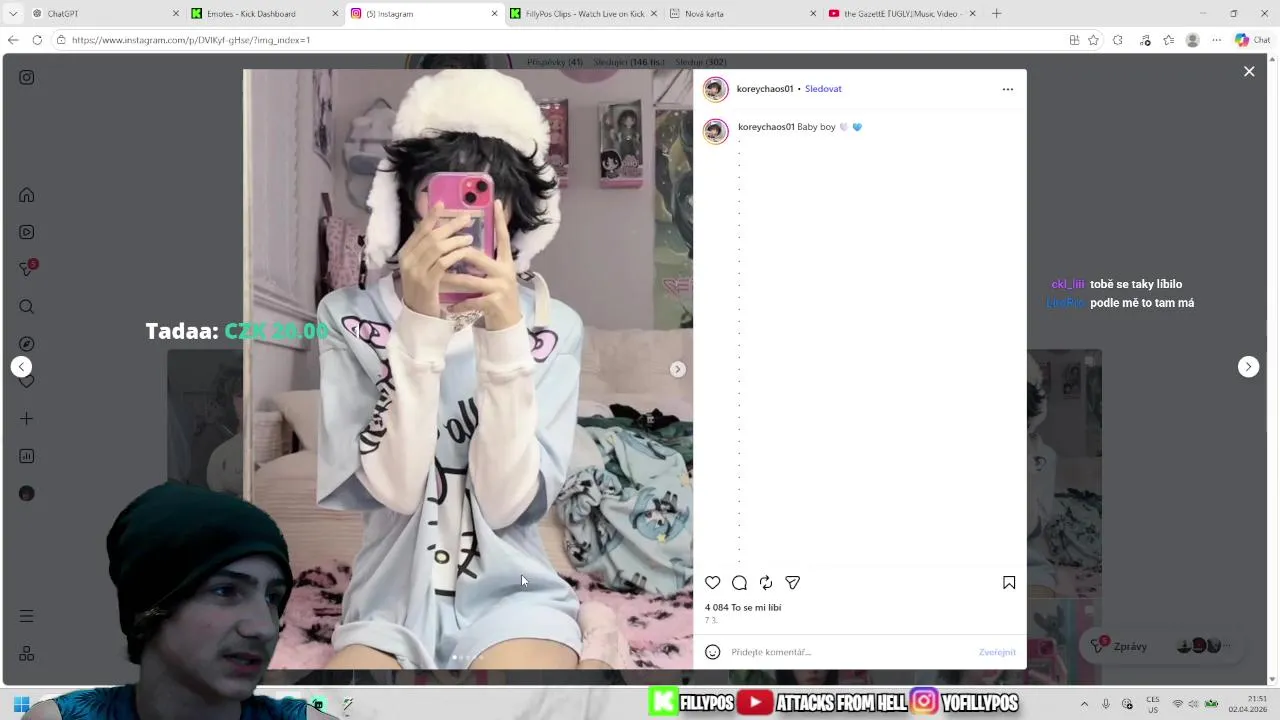This screenshot has height=720, width=1280.
Task: Open koreychaos01 profile from header username
Action: pos(765,89)
